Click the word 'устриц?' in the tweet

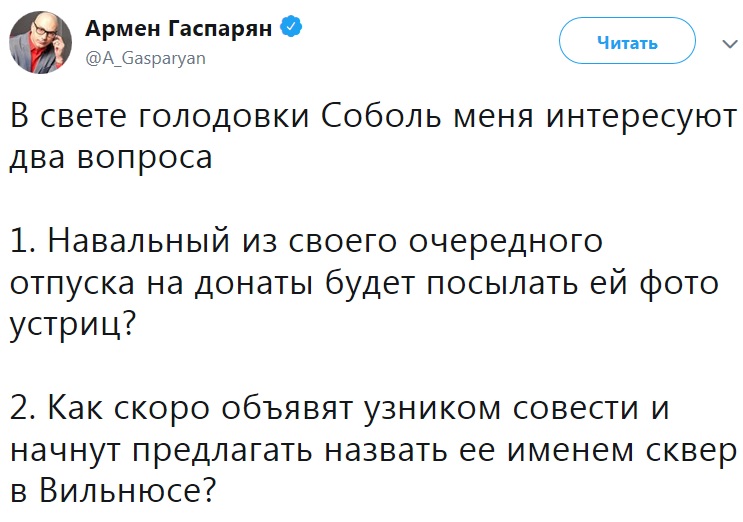pyautogui.click(x=73, y=326)
